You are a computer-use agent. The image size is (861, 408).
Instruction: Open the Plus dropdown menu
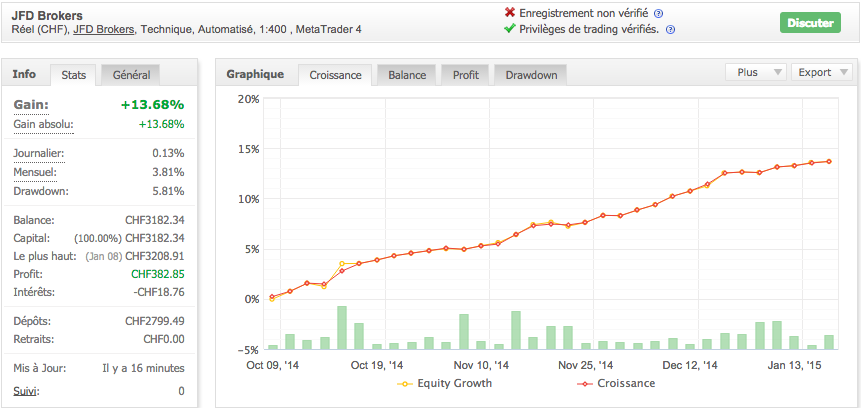(x=755, y=72)
